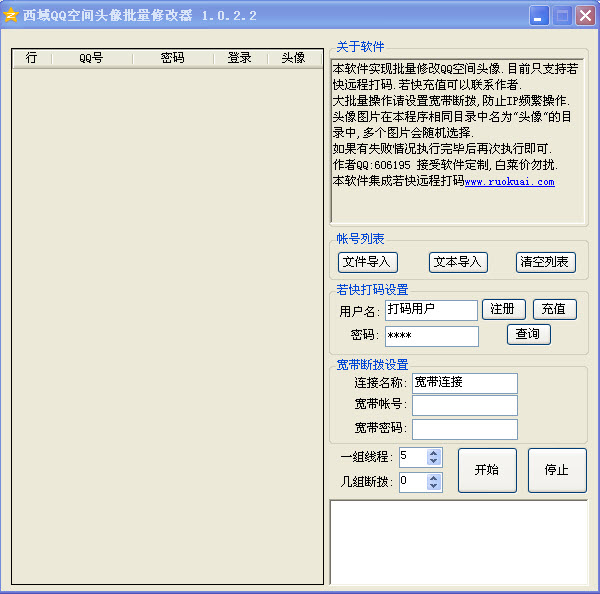Minimize the window
Screen dimensions: 600x594
coord(539,16)
